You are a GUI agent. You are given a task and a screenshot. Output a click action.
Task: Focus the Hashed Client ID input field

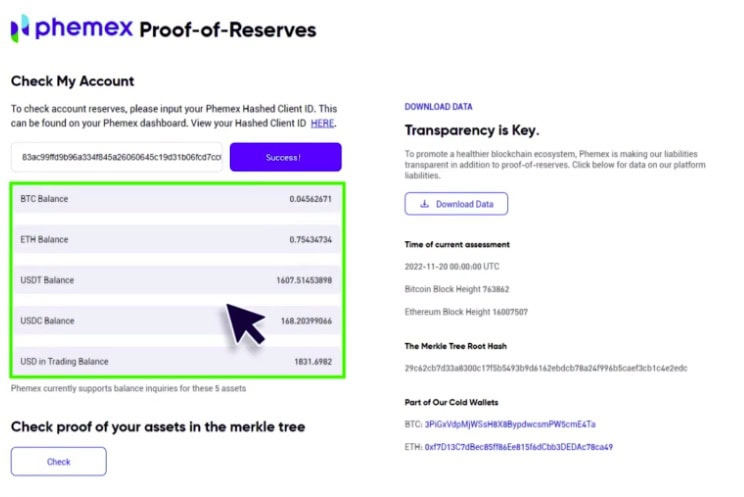point(117,157)
